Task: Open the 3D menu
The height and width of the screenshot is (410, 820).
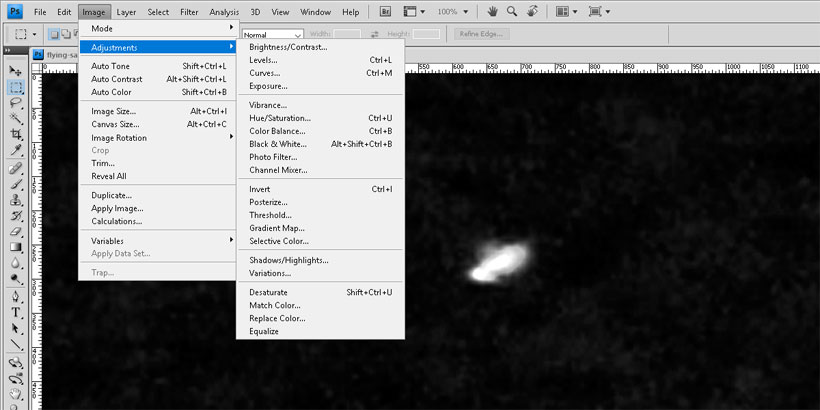Action: coord(255,12)
